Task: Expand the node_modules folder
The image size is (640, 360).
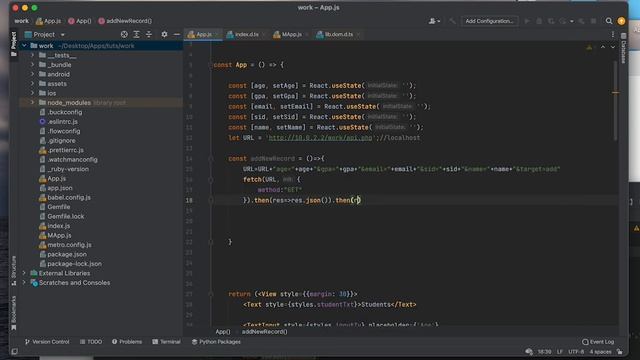Action: [x=32, y=102]
